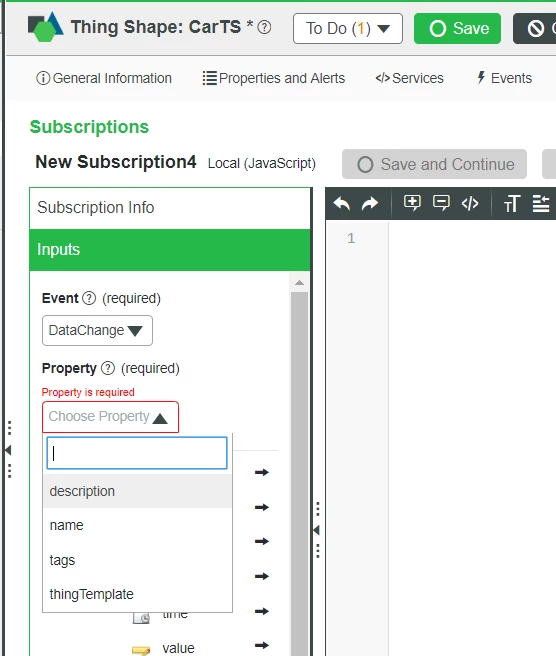The image size is (556, 656).
Task: Collapse inputs pane using middle splitter triangle
Action: pyautogui.click(x=317, y=530)
